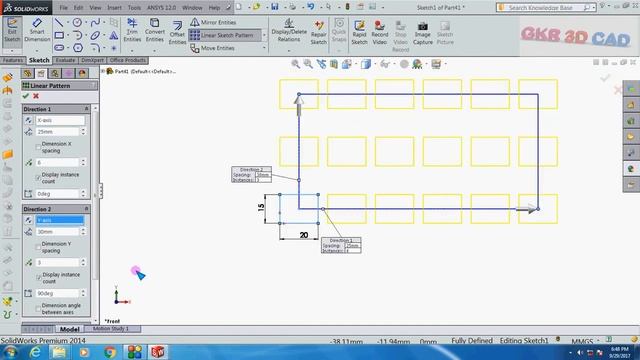Viewport: 640px width, 360px height.
Task: Accept the Linear Pattern with green checkmark
Action: coord(26,96)
